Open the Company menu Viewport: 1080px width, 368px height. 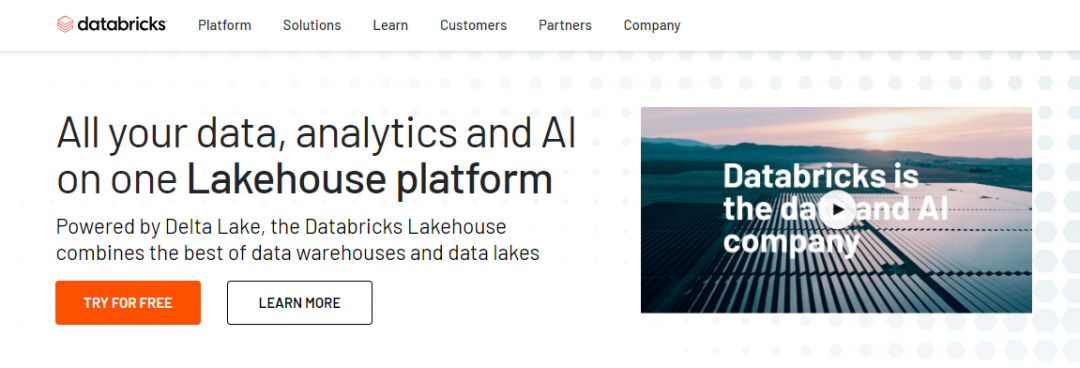[652, 25]
